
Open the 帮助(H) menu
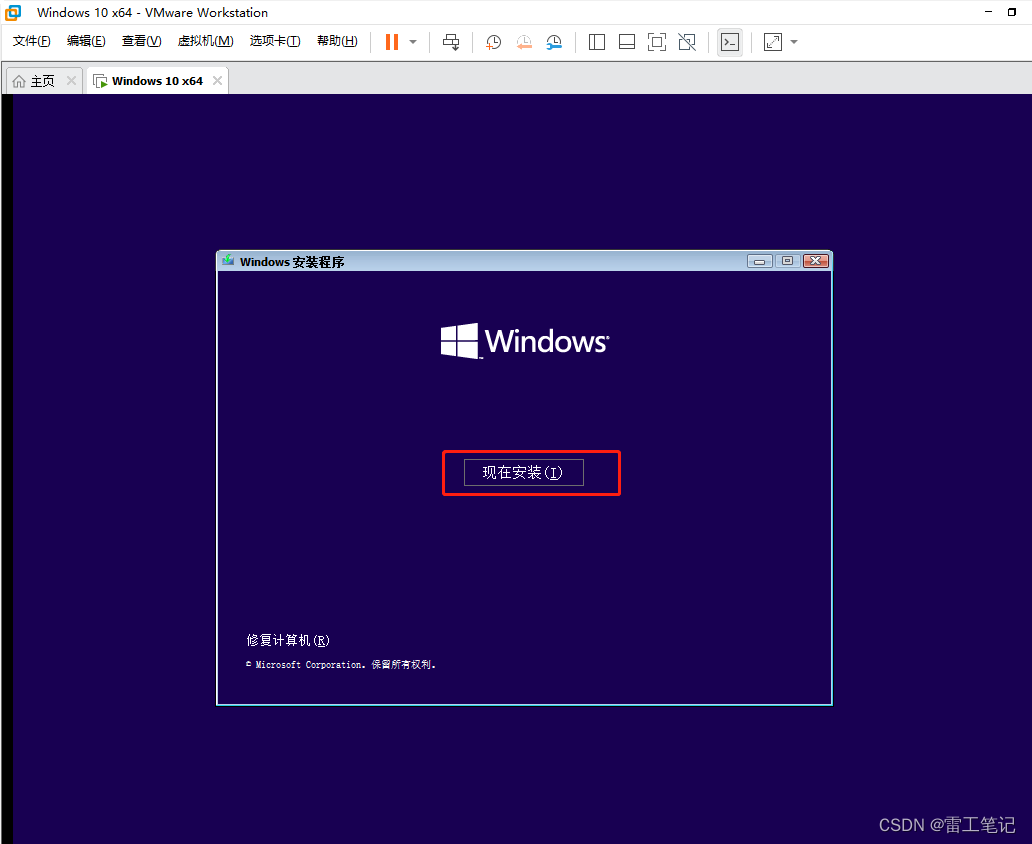[x=337, y=41]
